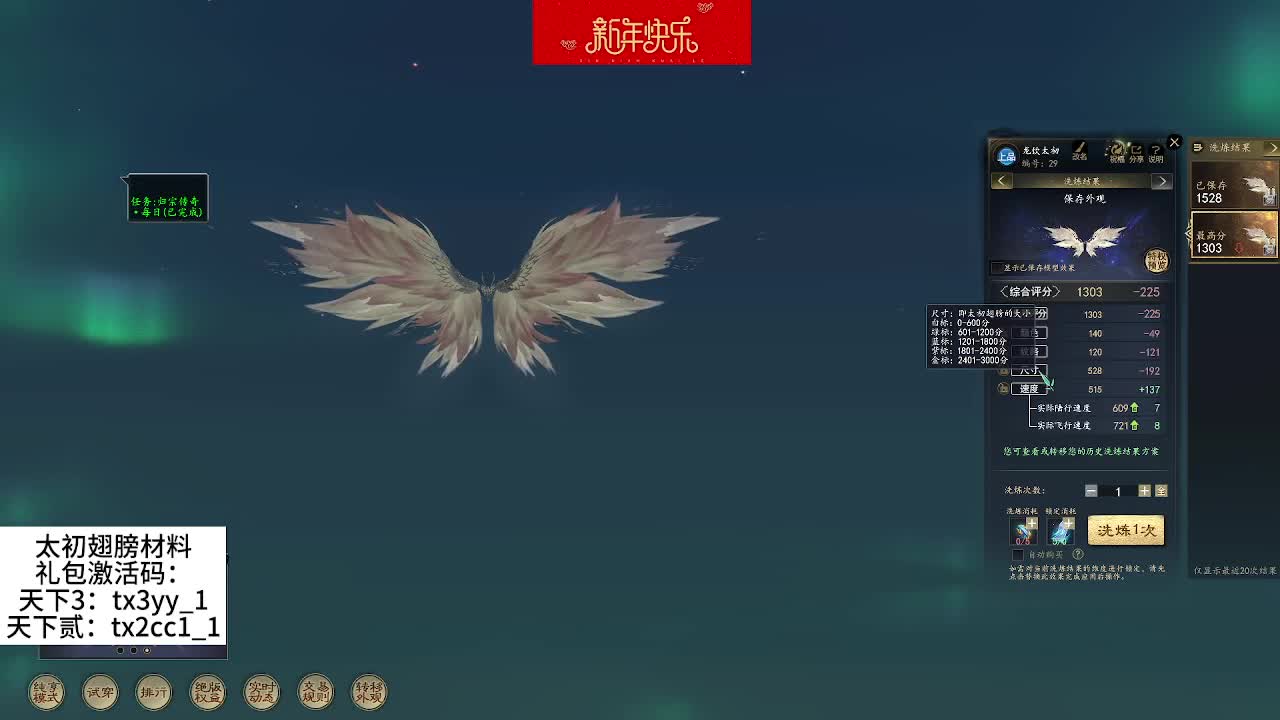Screen dimensions: 1280x720
Task: Close the wing refinement panel
Action: point(1175,142)
